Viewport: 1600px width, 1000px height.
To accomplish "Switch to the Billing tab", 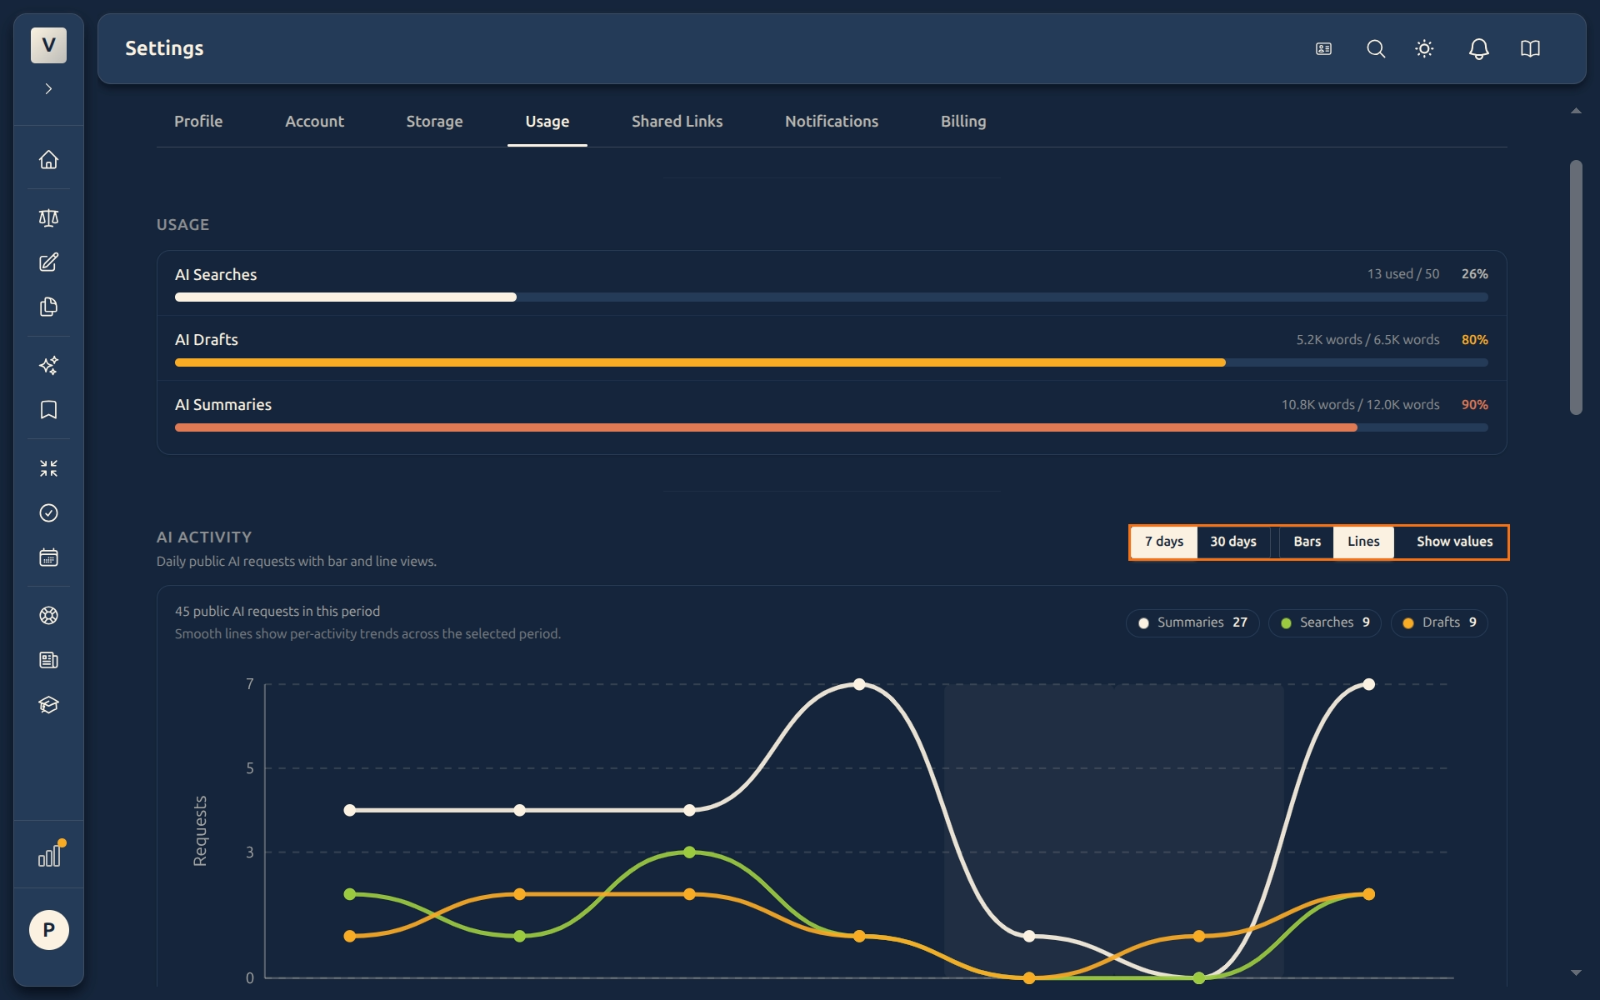I will tap(963, 121).
